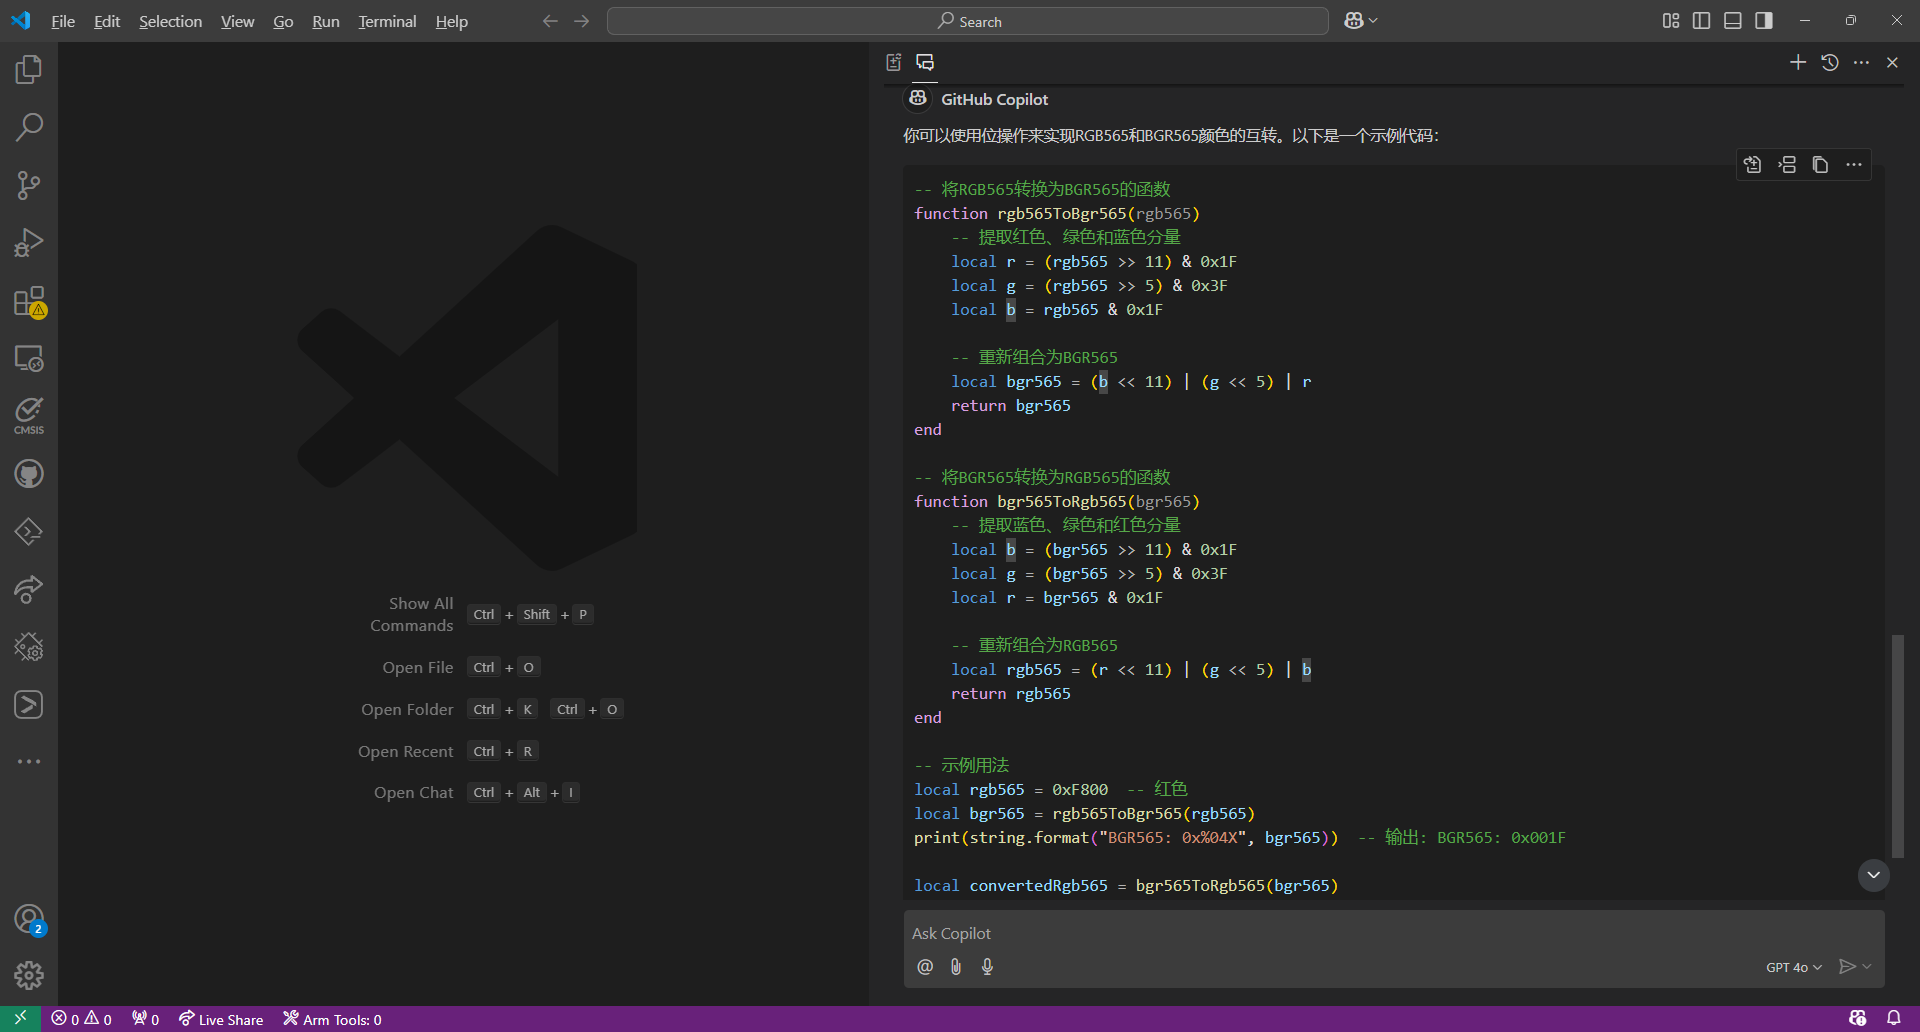
Task: Open code block more actions
Action: click(1854, 165)
